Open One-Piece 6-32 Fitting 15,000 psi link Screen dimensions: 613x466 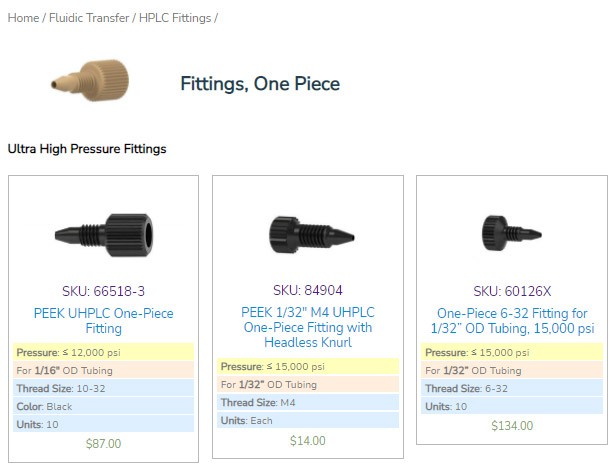[512, 321]
